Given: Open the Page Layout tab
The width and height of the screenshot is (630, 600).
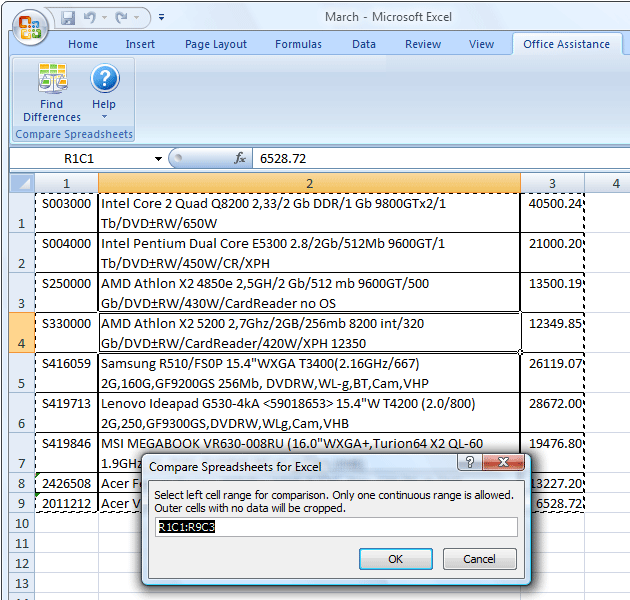Looking at the screenshot, I should point(216,44).
